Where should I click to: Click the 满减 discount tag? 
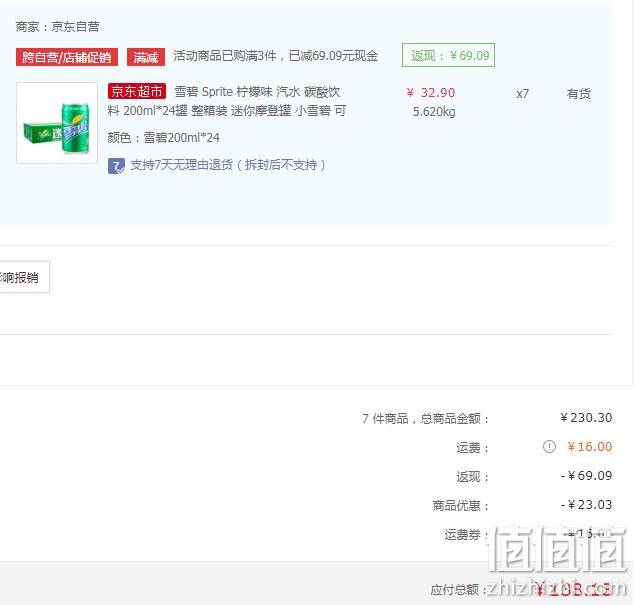(146, 57)
